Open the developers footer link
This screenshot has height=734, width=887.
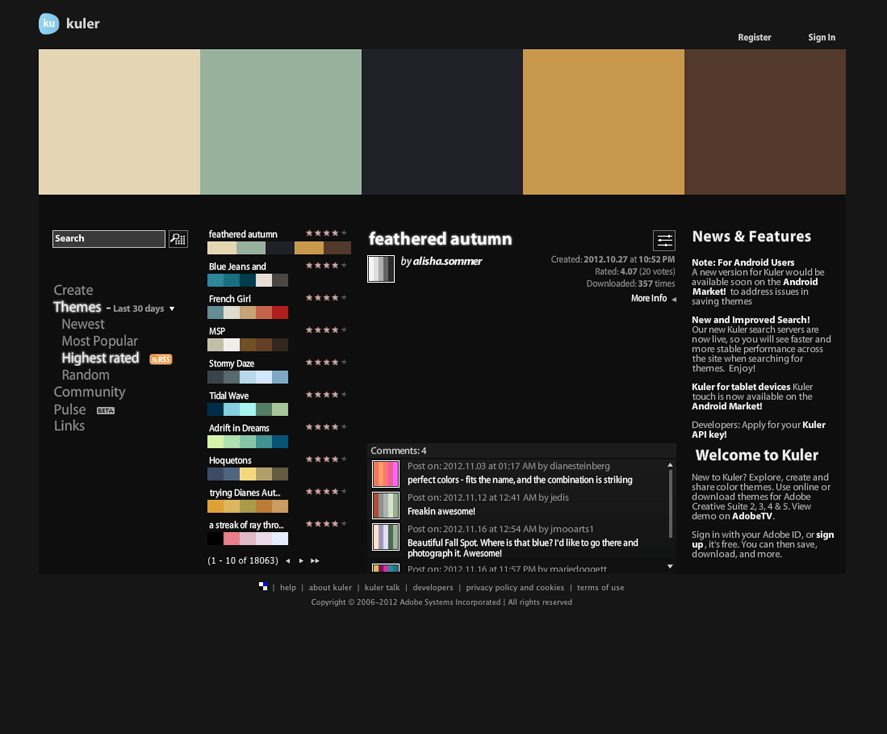433,588
